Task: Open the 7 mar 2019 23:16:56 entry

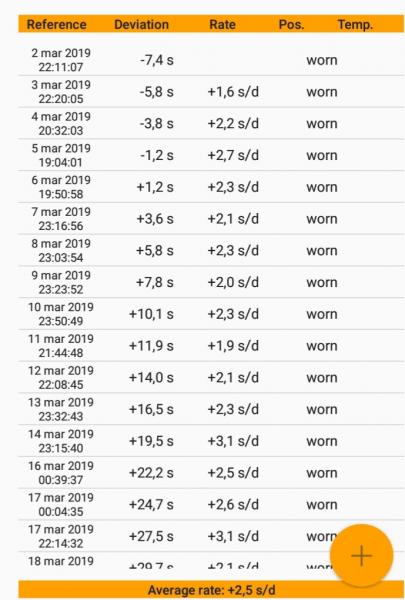Action: point(211,218)
